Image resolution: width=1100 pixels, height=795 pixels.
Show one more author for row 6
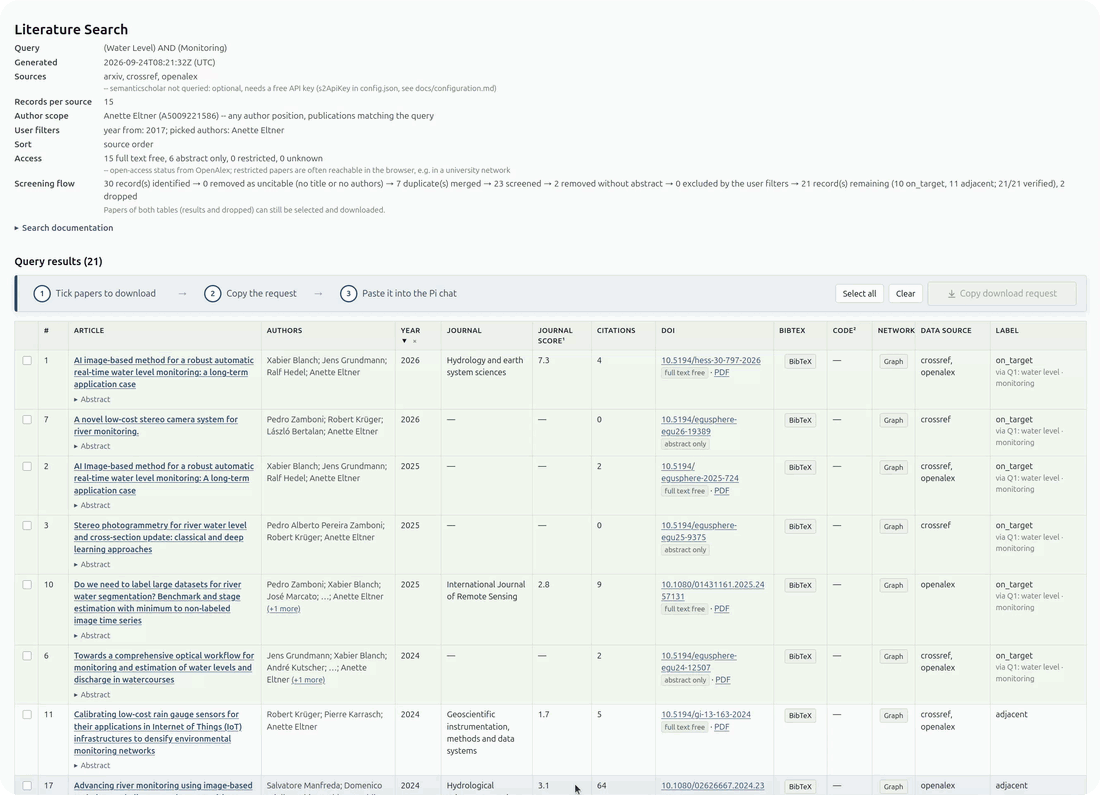pos(308,680)
